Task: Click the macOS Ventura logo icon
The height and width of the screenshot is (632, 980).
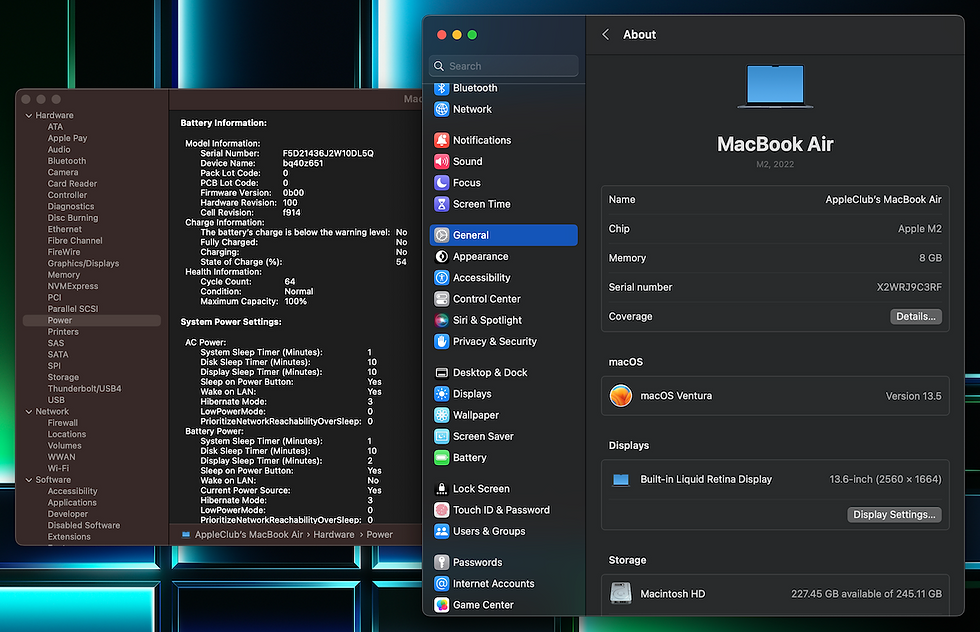Action: (621, 396)
